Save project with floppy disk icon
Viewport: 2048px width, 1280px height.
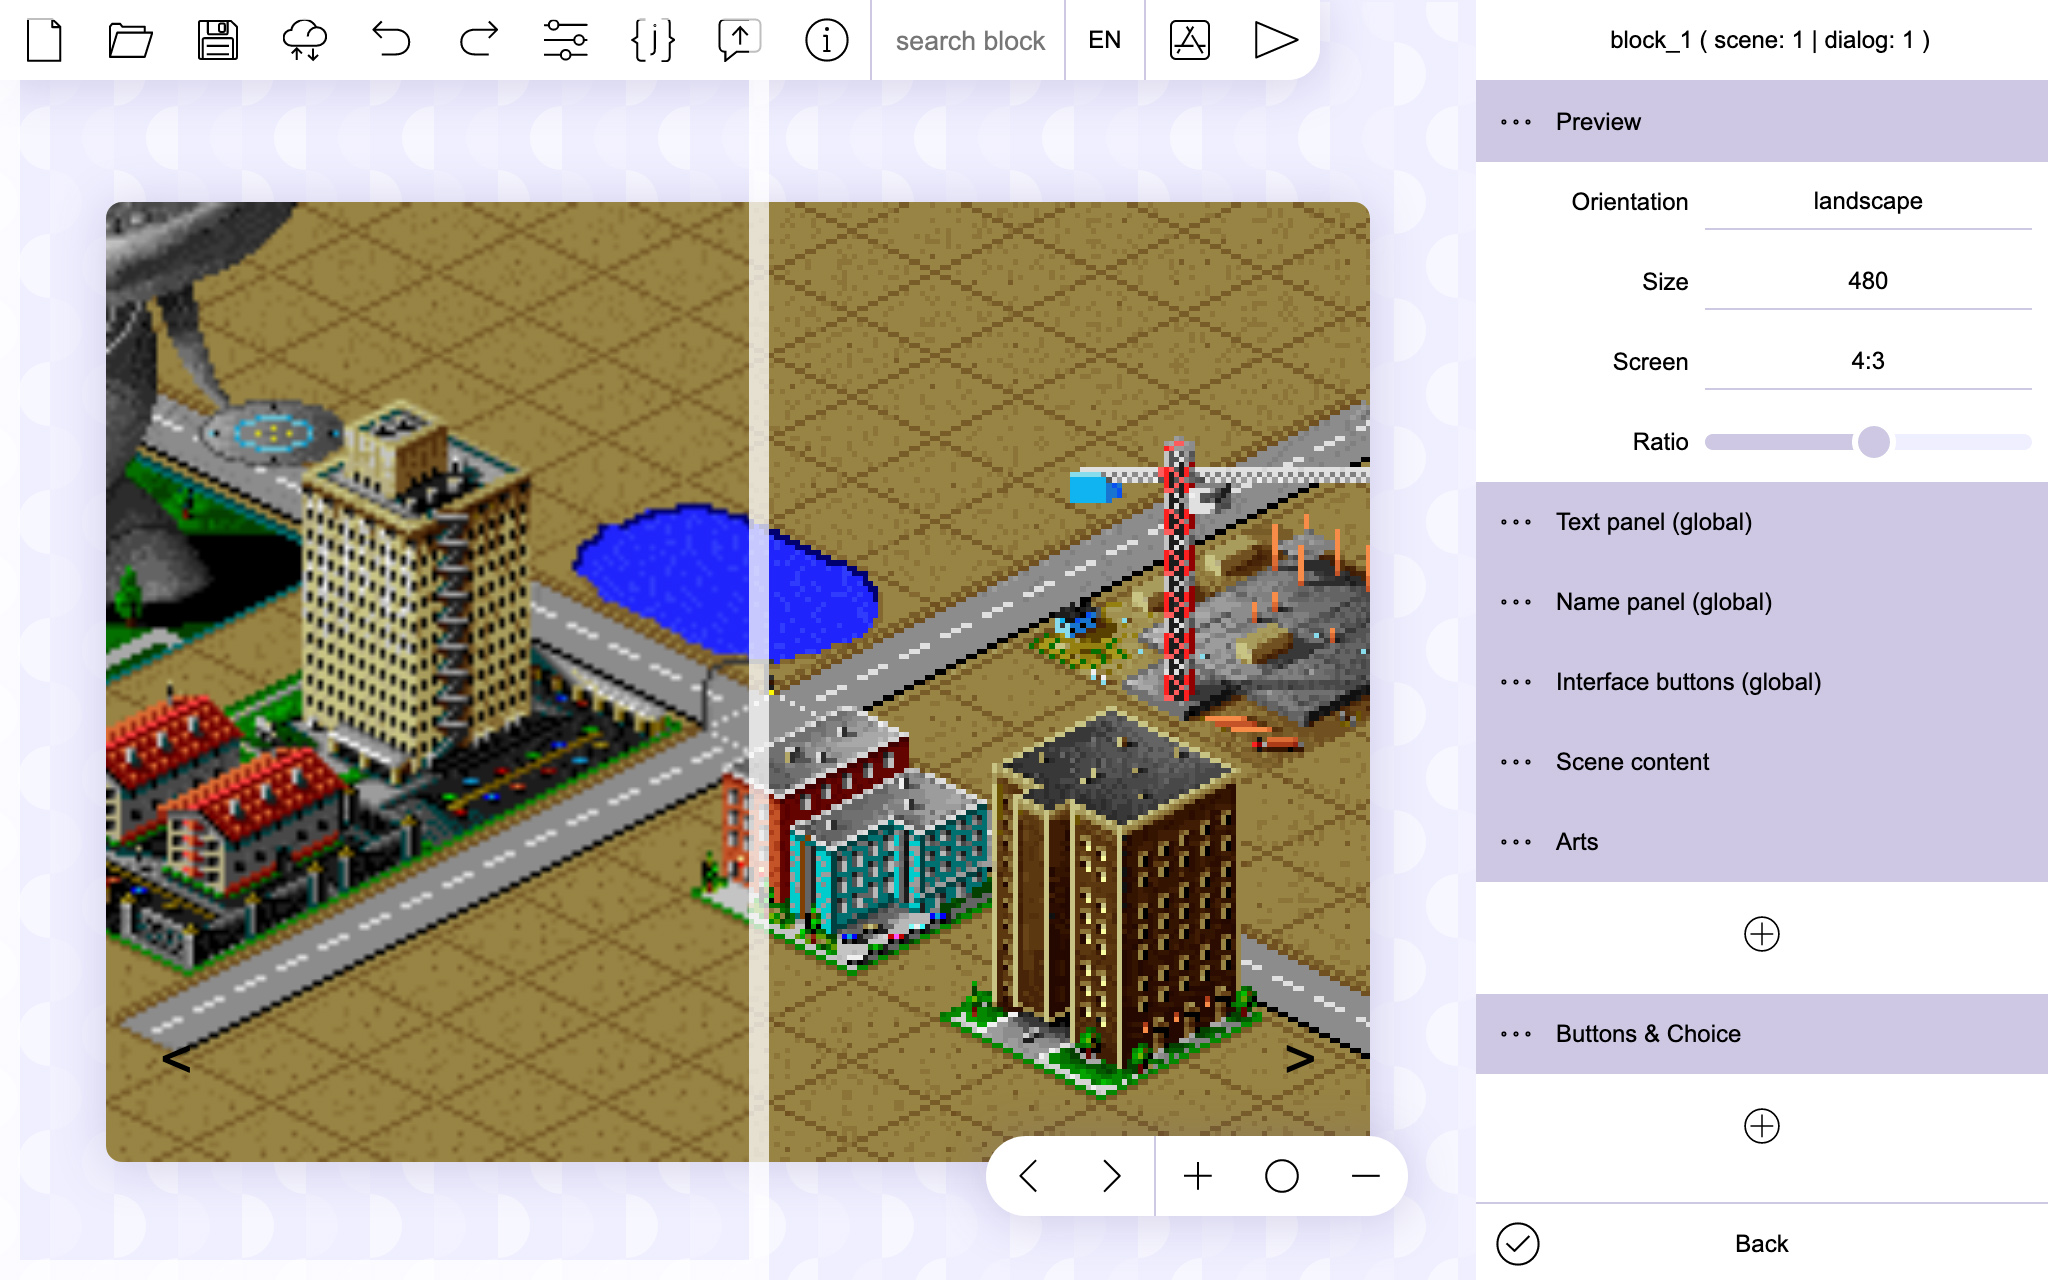[x=217, y=41]
